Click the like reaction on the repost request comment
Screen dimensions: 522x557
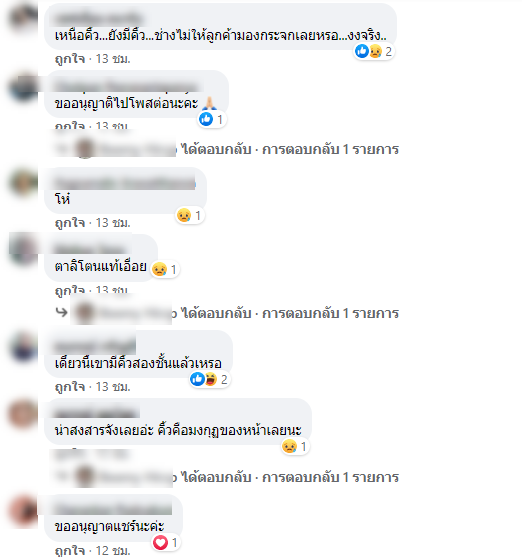pos(212,119)
